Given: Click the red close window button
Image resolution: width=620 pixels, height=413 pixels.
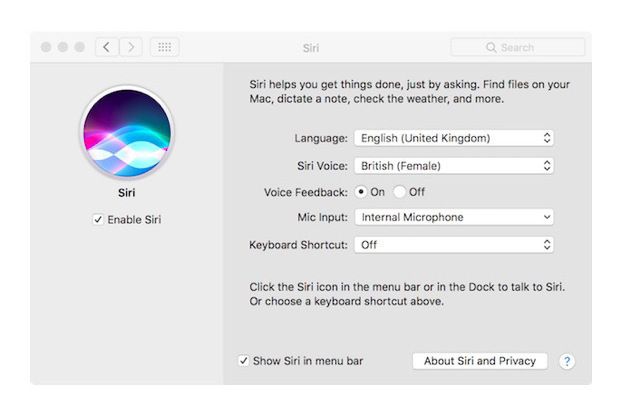Looking at the screenshot, I should [x=46, y=47].
